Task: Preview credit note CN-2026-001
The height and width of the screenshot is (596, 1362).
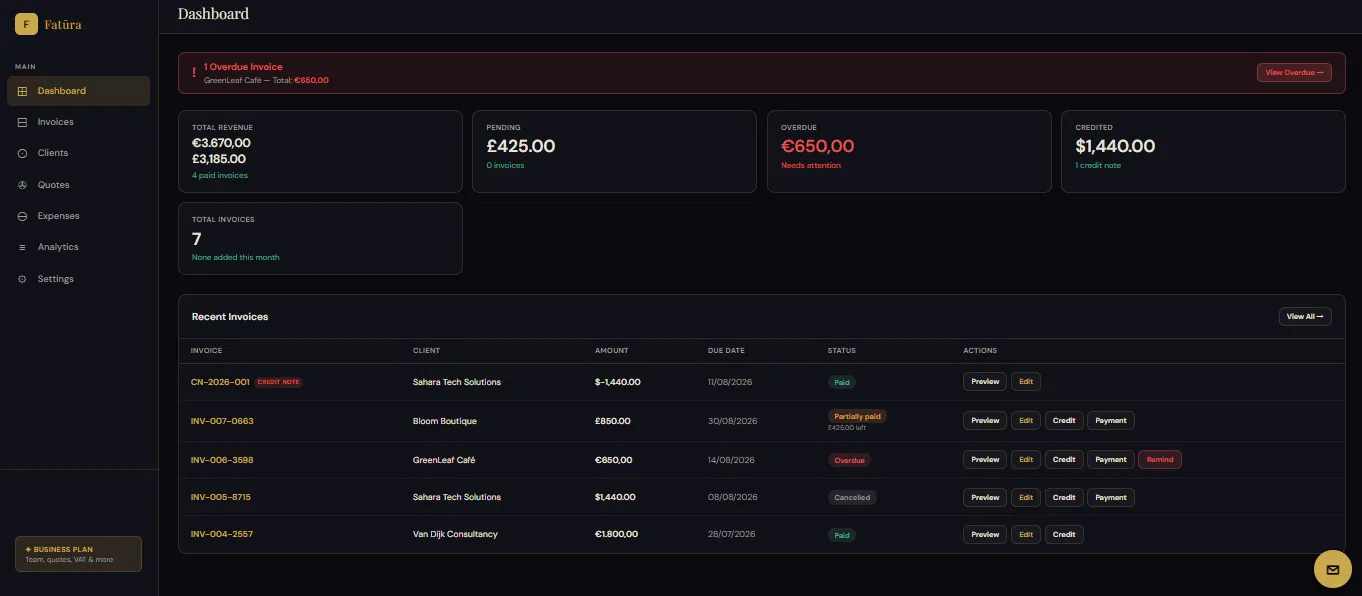Action: 985,382
